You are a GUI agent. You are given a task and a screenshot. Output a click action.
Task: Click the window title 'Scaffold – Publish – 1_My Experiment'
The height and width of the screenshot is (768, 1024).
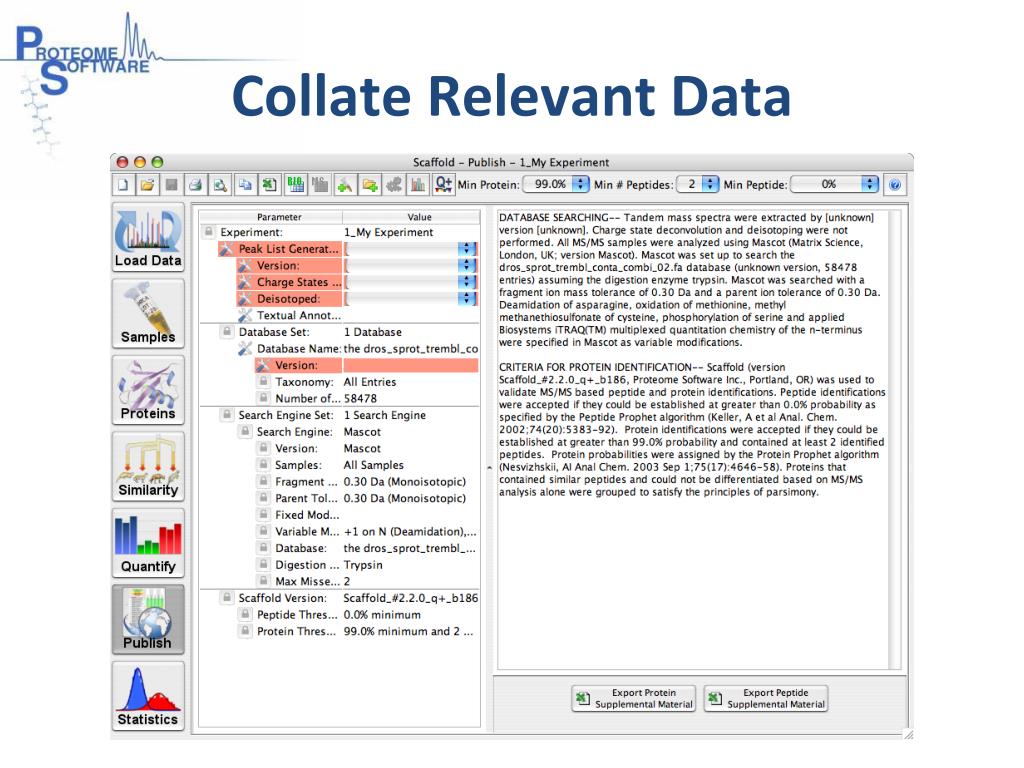coord(511,162)
